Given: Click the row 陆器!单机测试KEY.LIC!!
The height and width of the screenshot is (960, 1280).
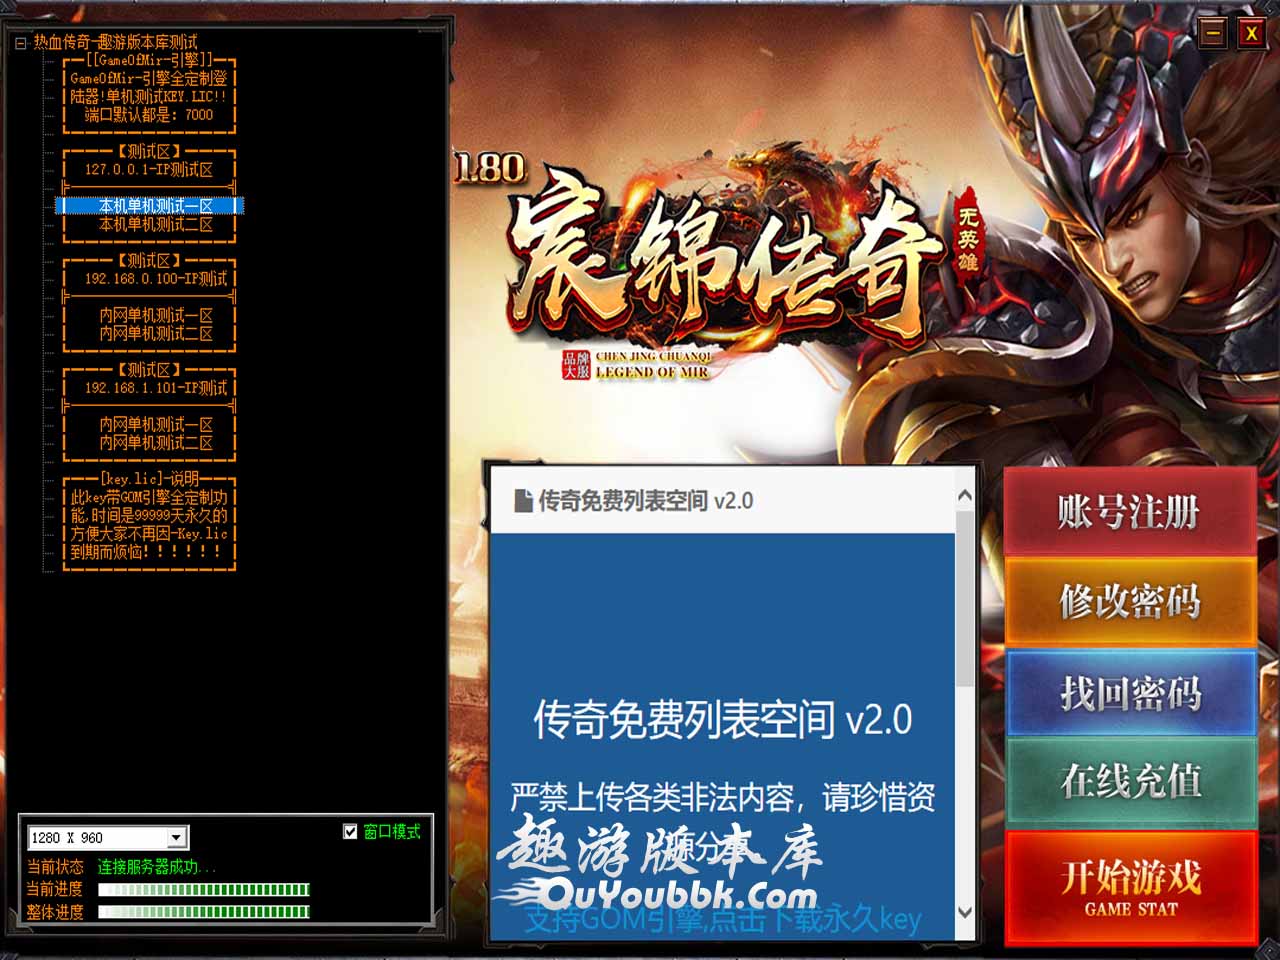Looking at the screenshot, I should tap(149, 96).
